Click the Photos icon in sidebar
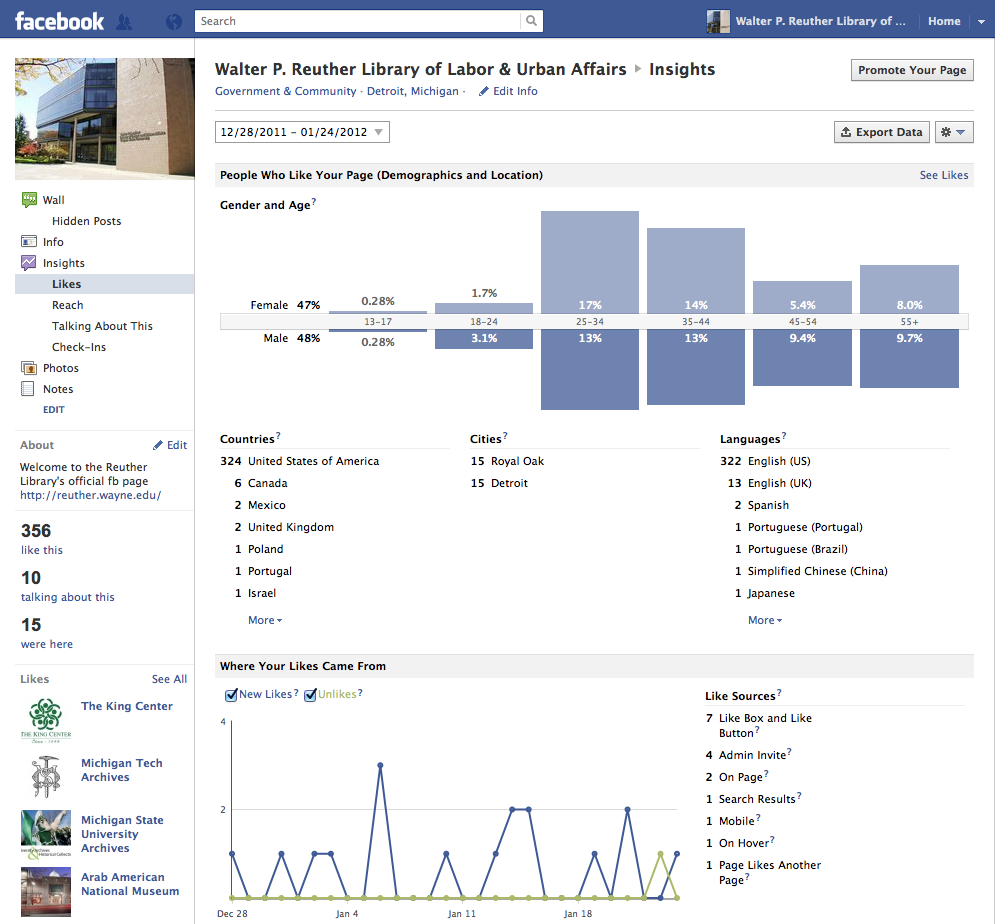This screenshot has height=924, width=995. [29, 368]
